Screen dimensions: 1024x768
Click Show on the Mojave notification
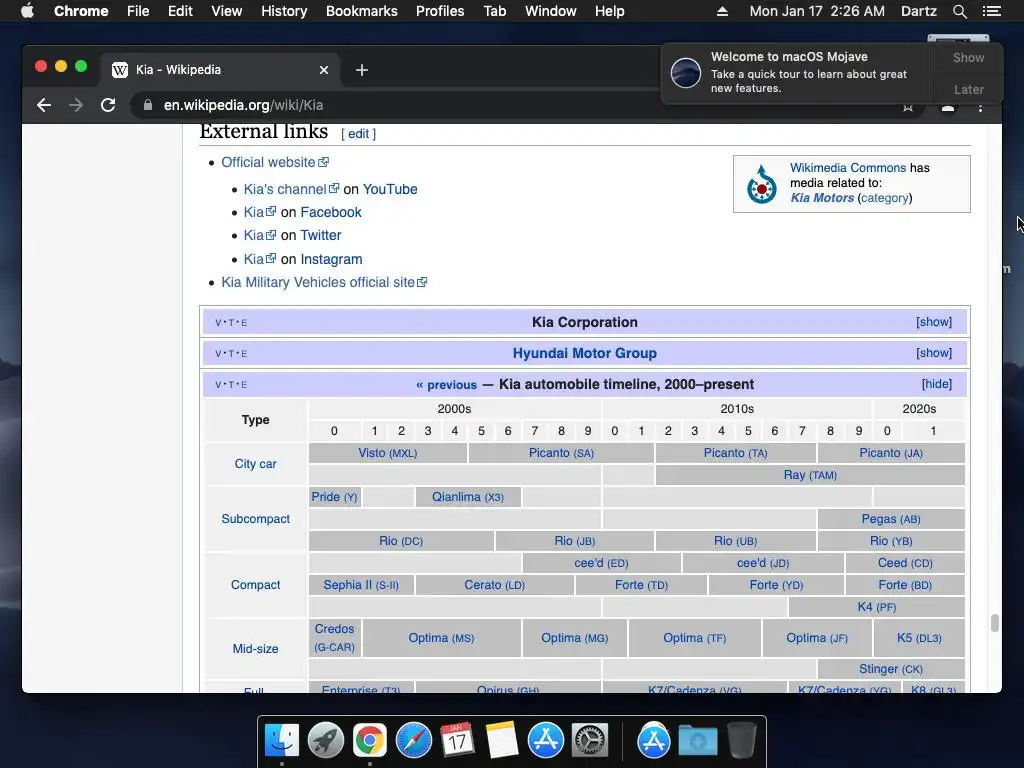(x=968, y=57)
